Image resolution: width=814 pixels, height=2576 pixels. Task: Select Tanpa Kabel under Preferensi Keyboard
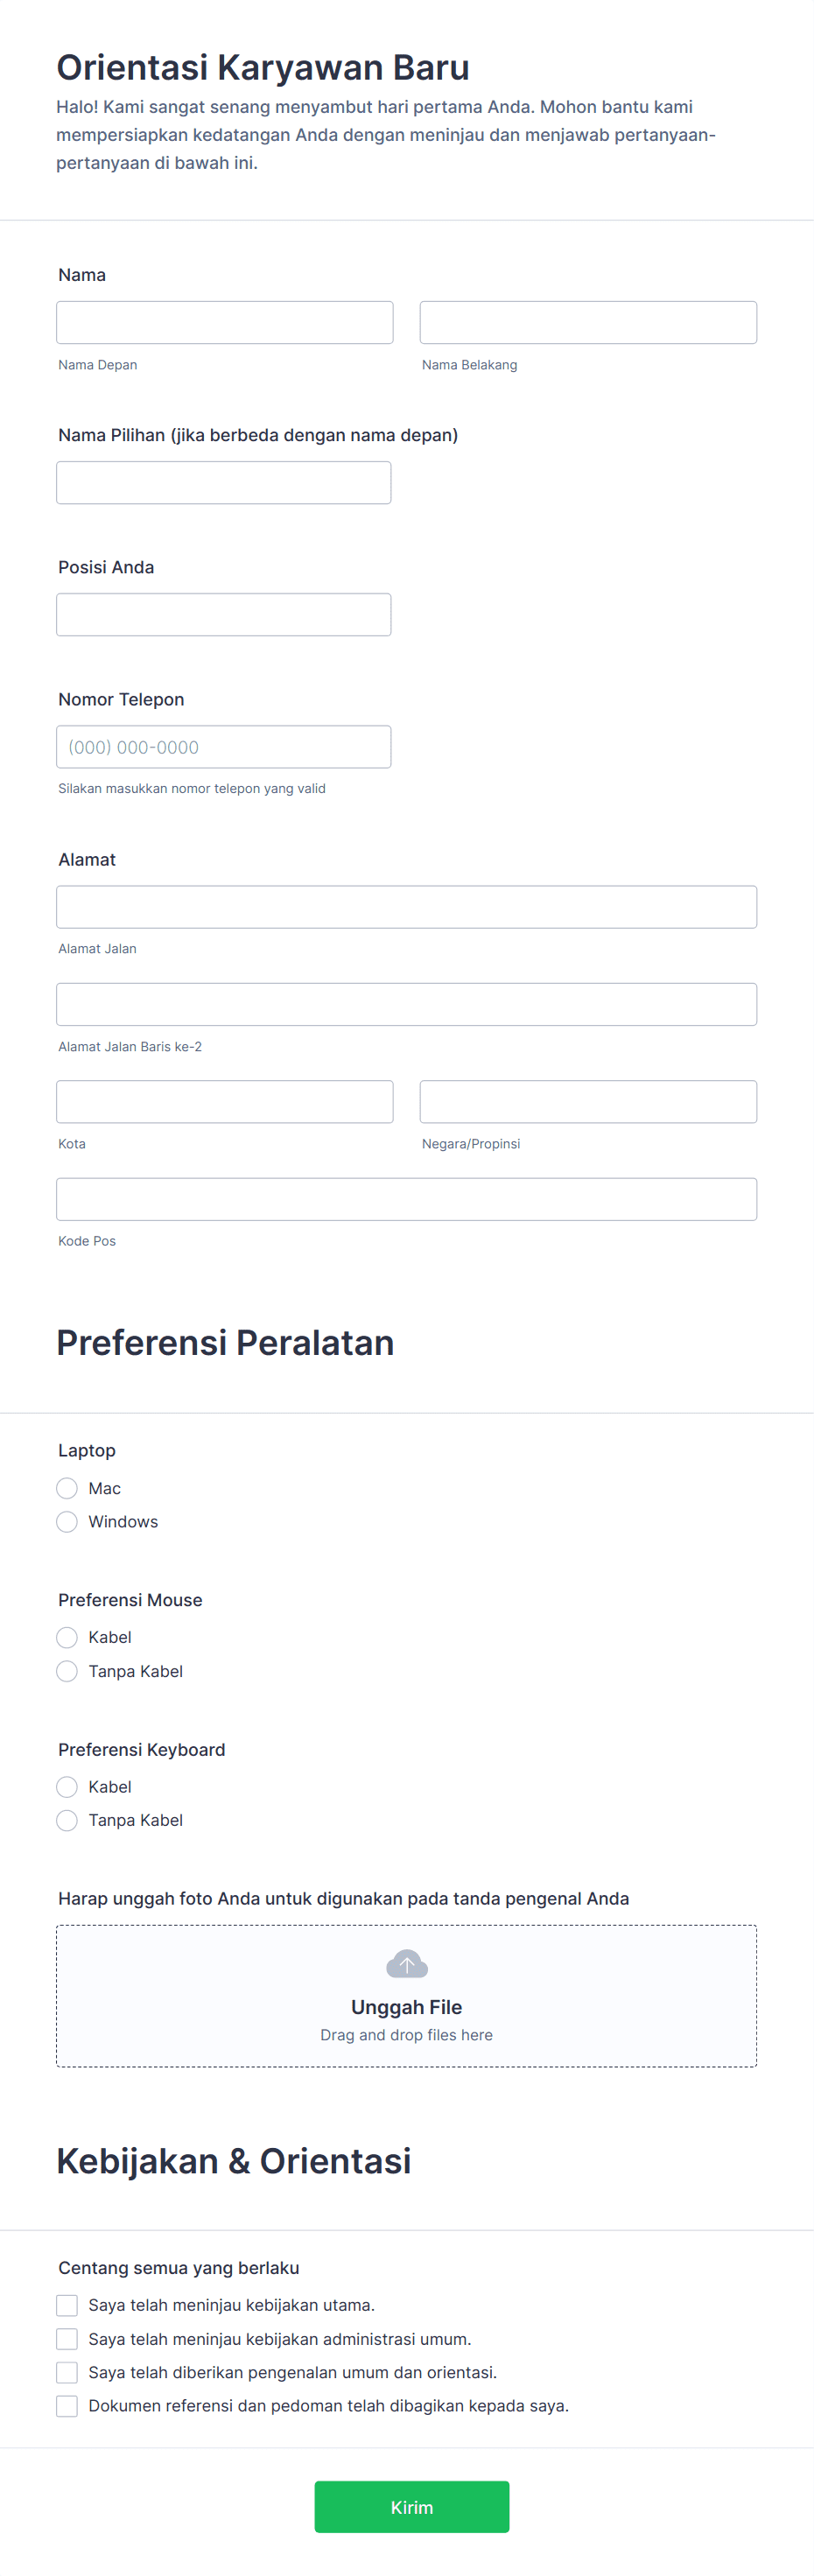[67, 1820]
